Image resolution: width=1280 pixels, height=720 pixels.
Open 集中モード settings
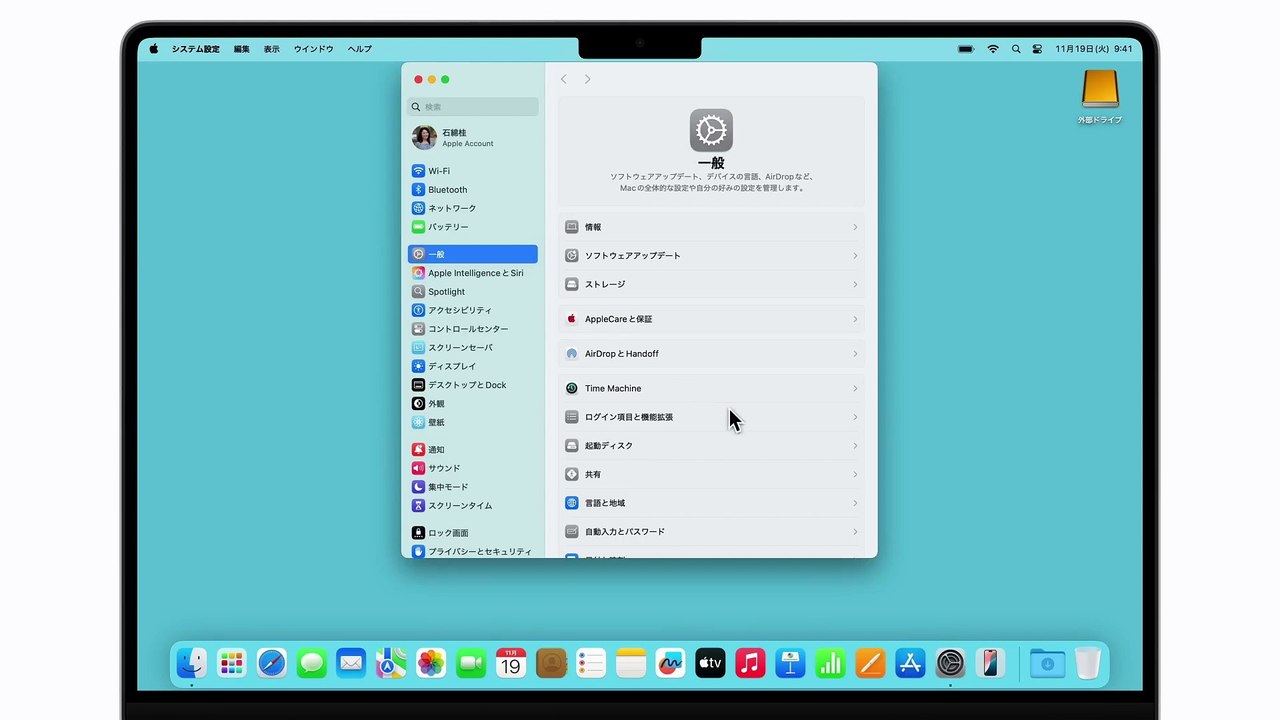pos(472,487)
